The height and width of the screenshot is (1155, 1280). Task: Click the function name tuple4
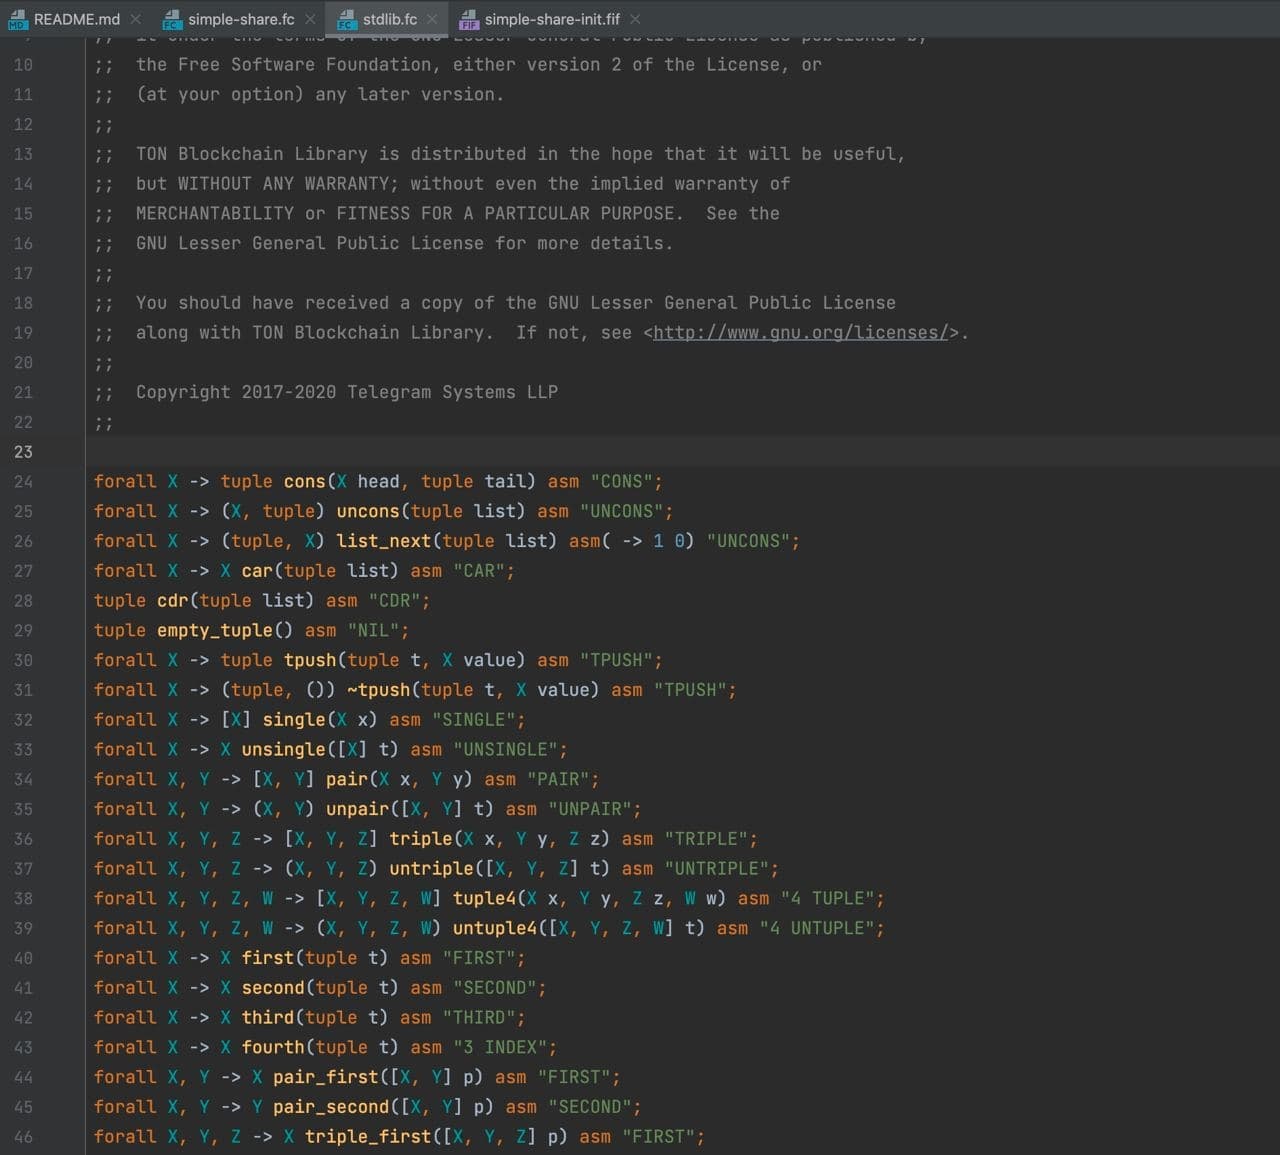point(484,899)
